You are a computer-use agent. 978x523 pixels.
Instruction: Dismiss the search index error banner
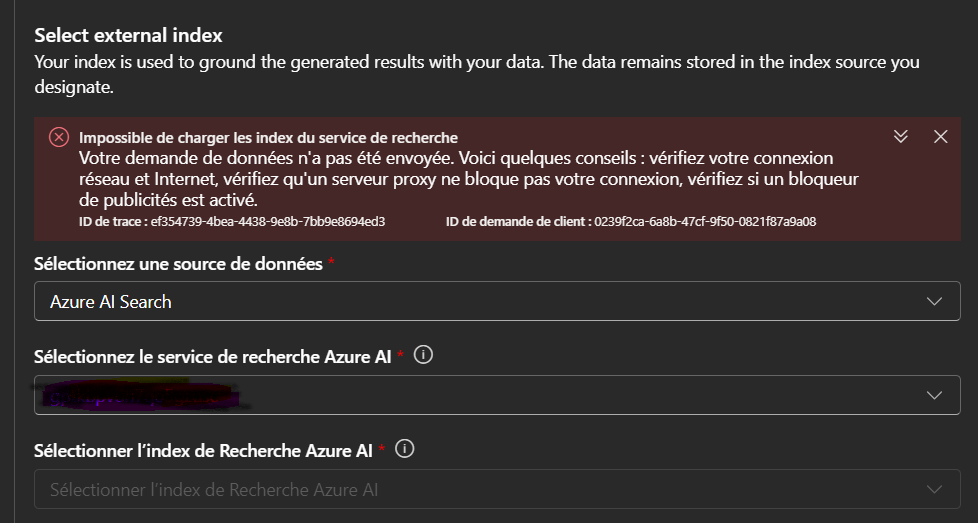(940, 137)
